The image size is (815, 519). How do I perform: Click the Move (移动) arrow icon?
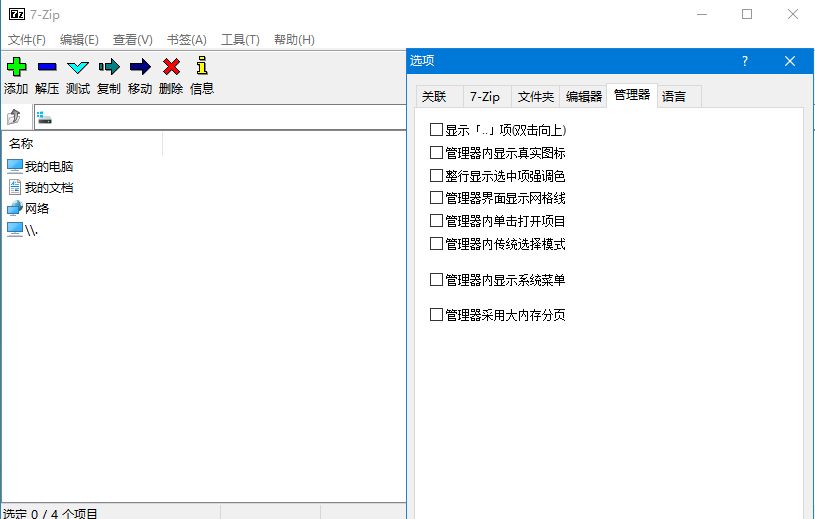(140, 68)
